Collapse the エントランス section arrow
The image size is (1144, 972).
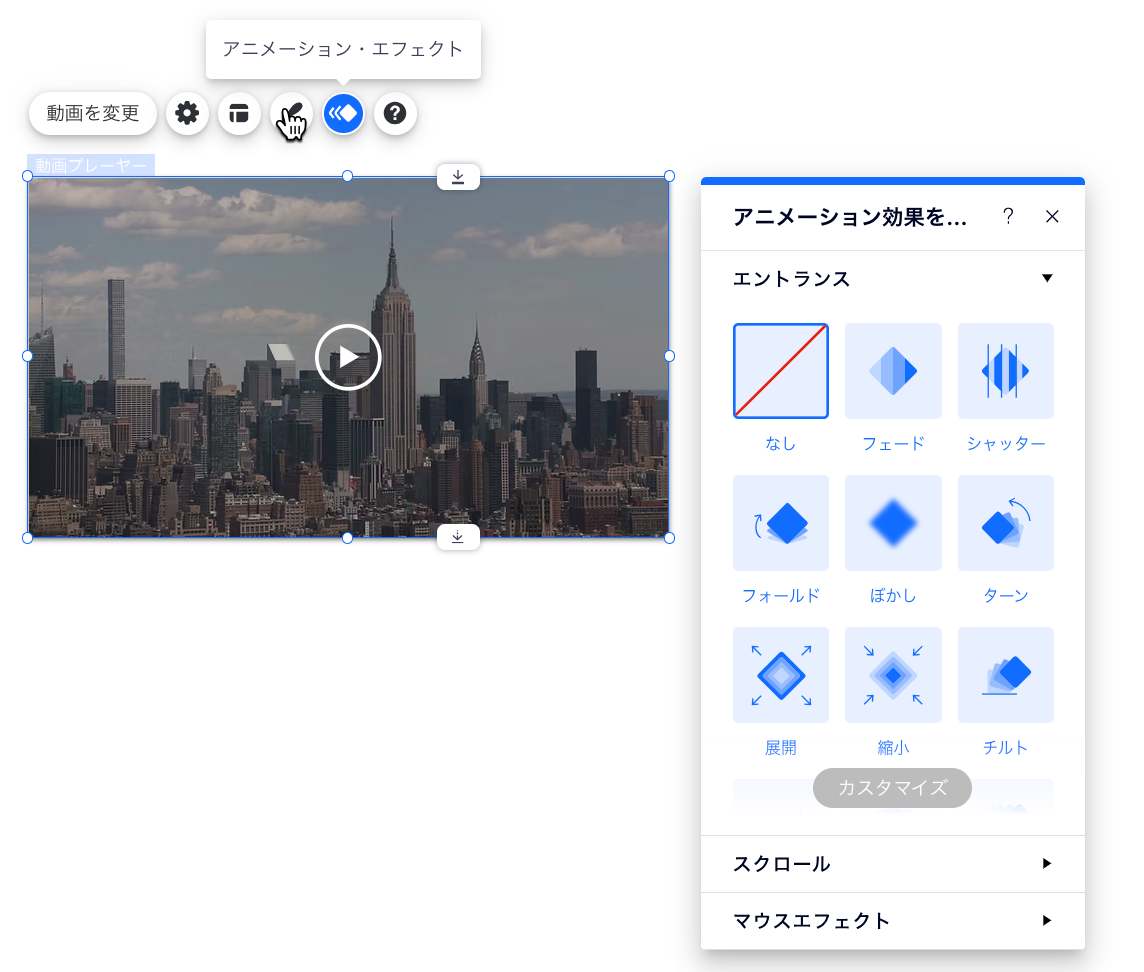[x=1047, y=278]
